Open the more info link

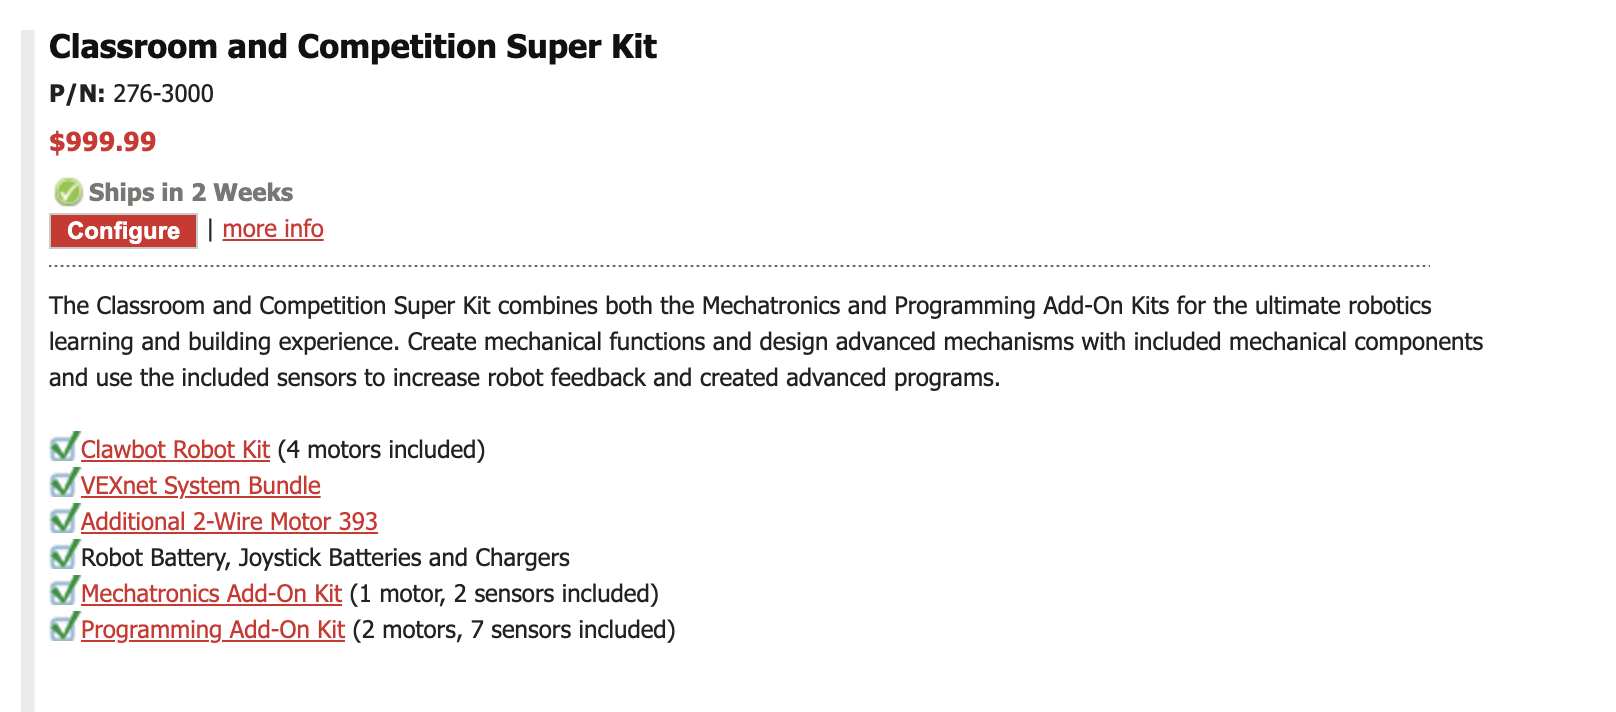[x=273, y=229]
